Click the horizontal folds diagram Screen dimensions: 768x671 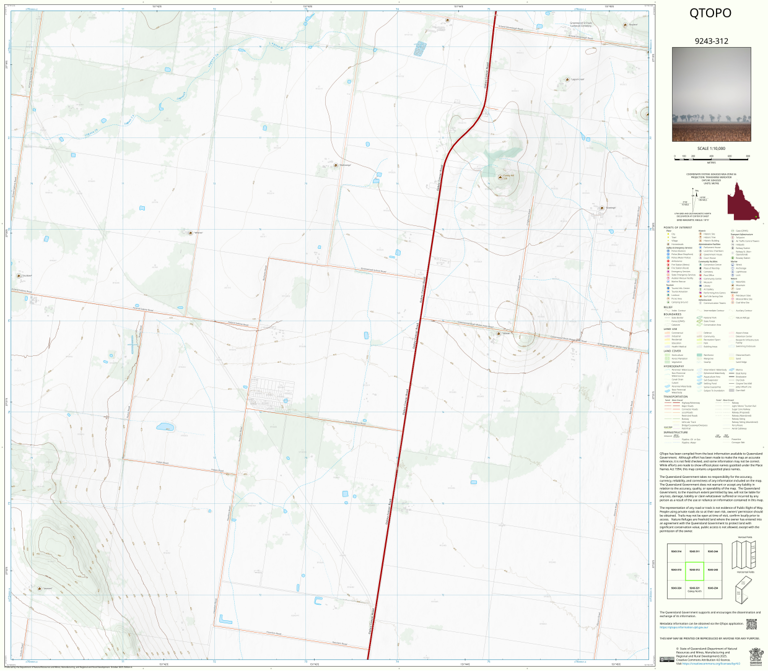tap(744, 590)
